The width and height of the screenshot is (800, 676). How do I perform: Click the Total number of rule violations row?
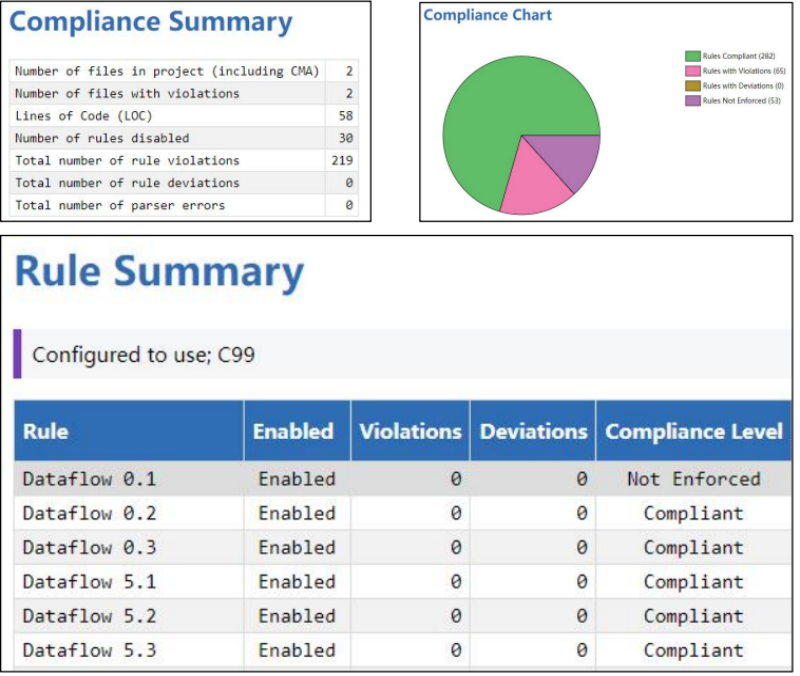[127, 160]
